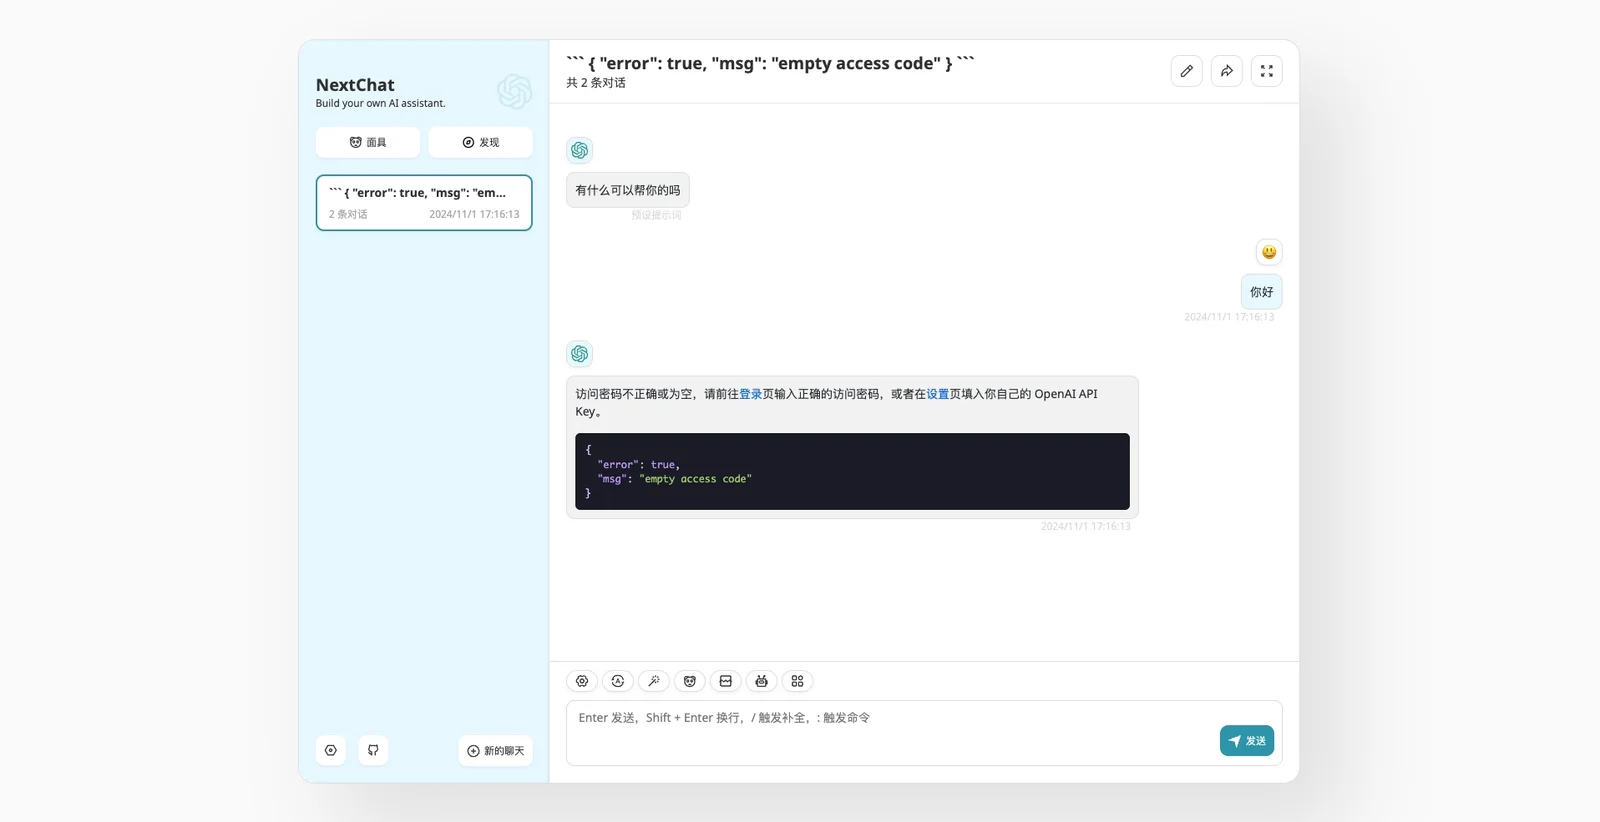Toggle fullscreen icon in chat header
The height and width of the screenshot is (822, 1600).
[x=1267, y=71]
